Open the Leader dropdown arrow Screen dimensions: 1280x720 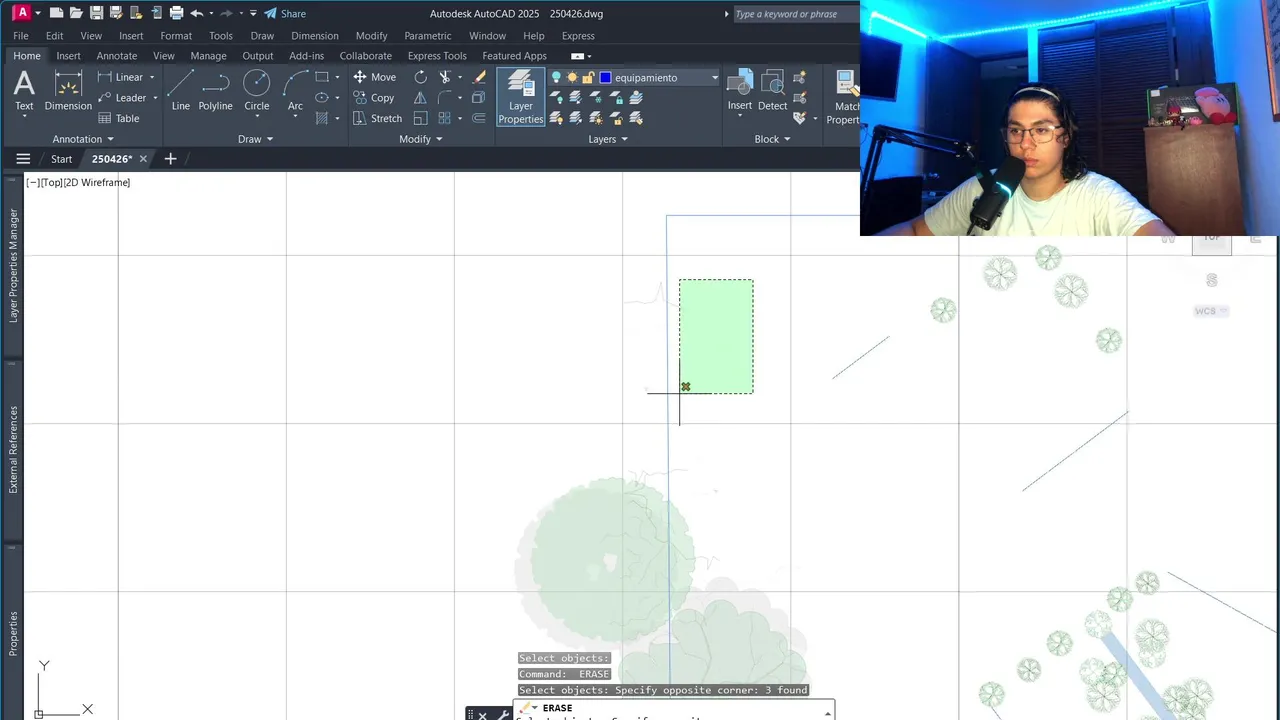(155, 98)
